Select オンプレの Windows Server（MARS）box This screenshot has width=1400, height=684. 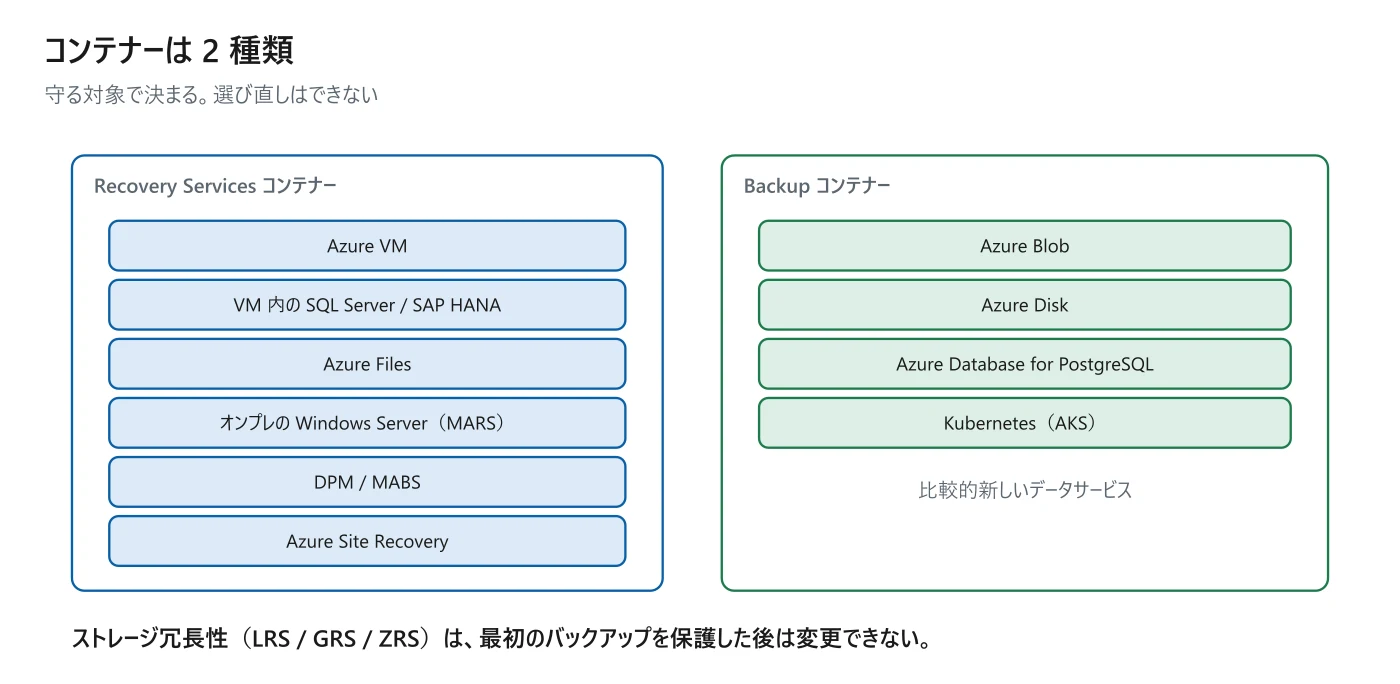coord(367,423)
